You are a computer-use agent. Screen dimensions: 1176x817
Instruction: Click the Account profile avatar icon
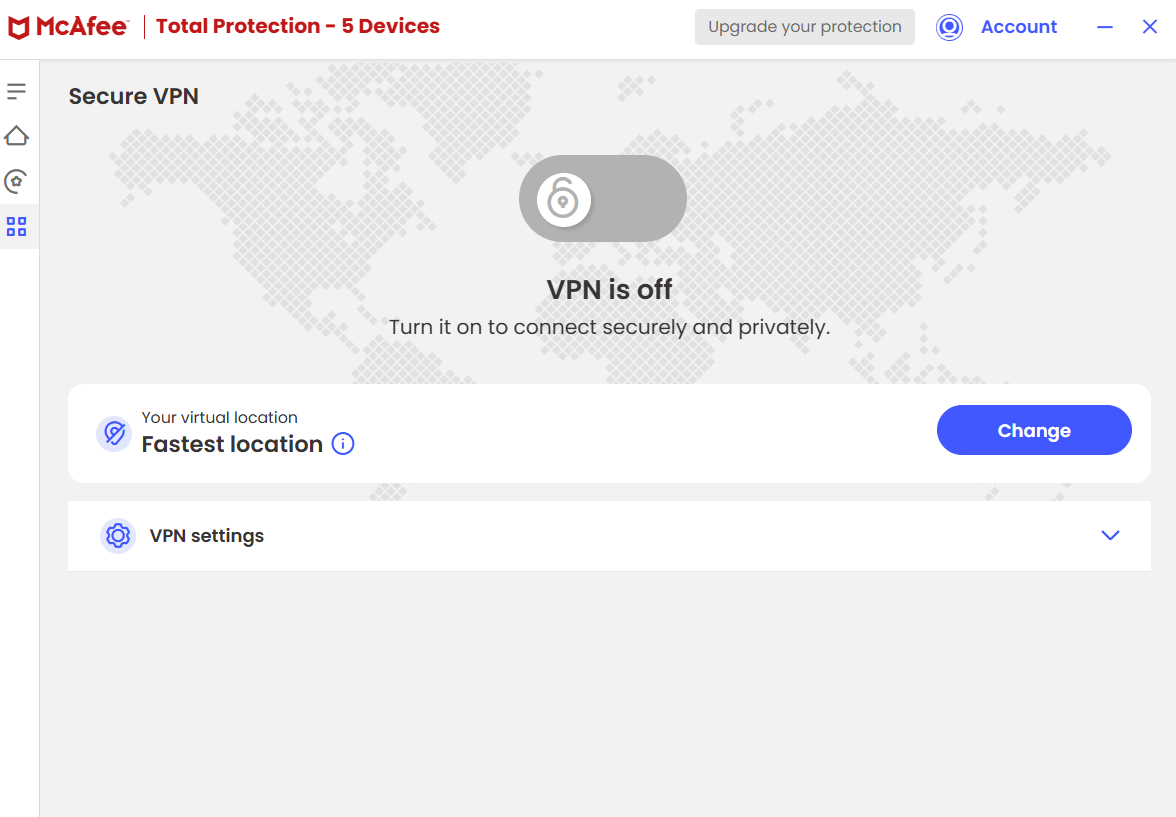949,27
